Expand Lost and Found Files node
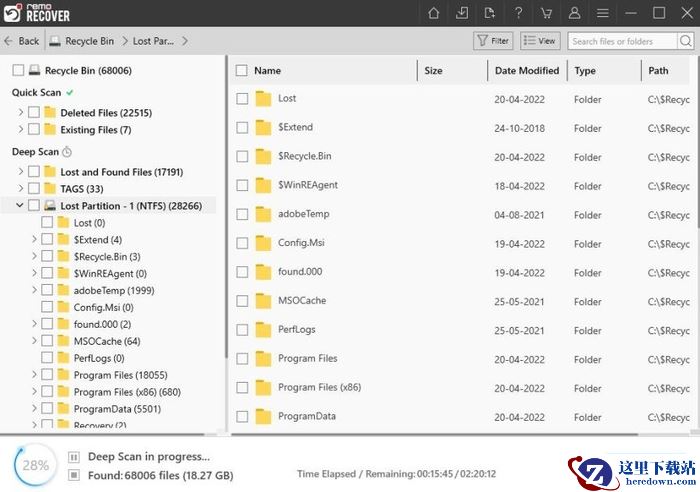This screenshot has width=700, height=492. tap(21, 171)
